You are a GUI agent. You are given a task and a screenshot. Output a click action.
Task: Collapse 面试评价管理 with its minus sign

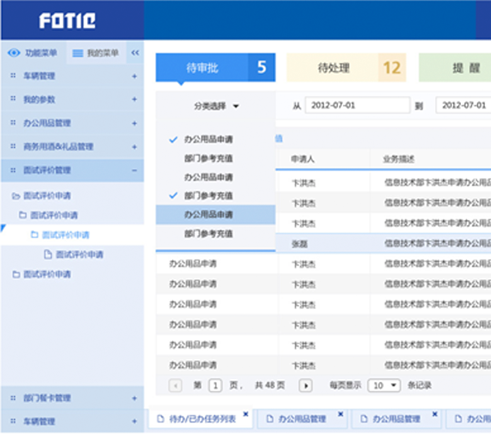[134, 170]
